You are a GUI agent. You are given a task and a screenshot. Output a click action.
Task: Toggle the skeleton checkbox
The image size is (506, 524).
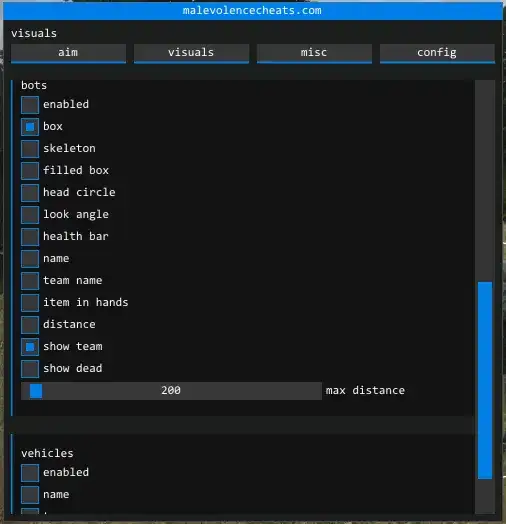click(x=30, y=149)
